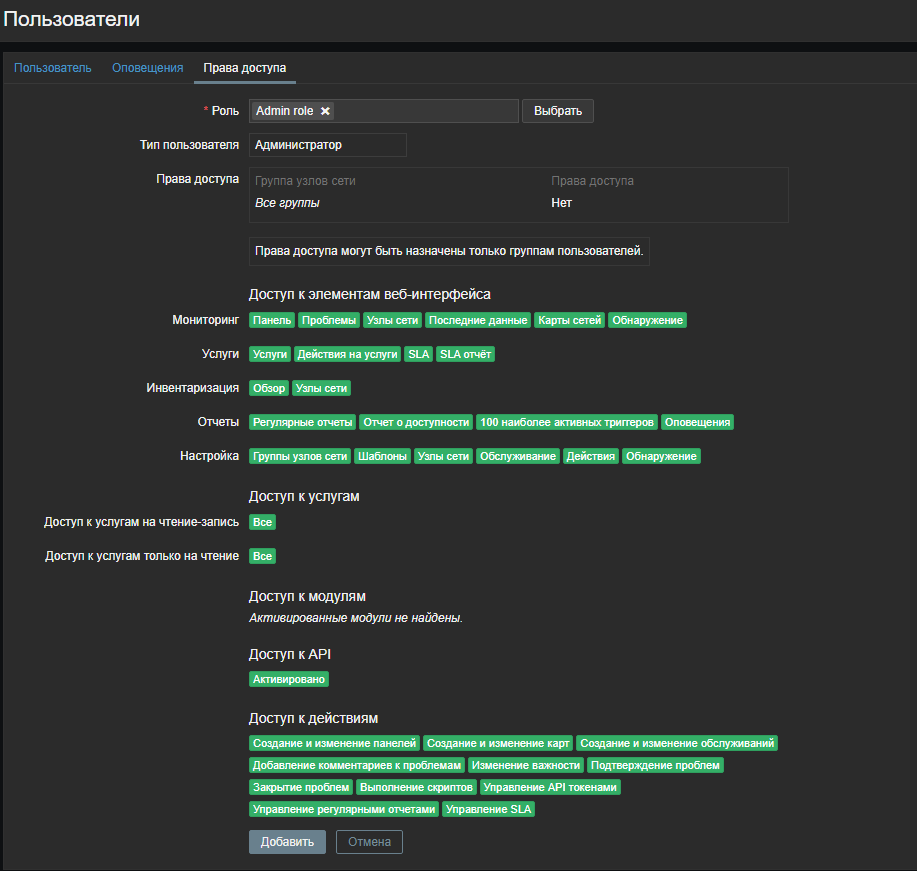Click the Активировано API access badge
Viewport: 917px width, 871px height.
(x=289, y=679)
